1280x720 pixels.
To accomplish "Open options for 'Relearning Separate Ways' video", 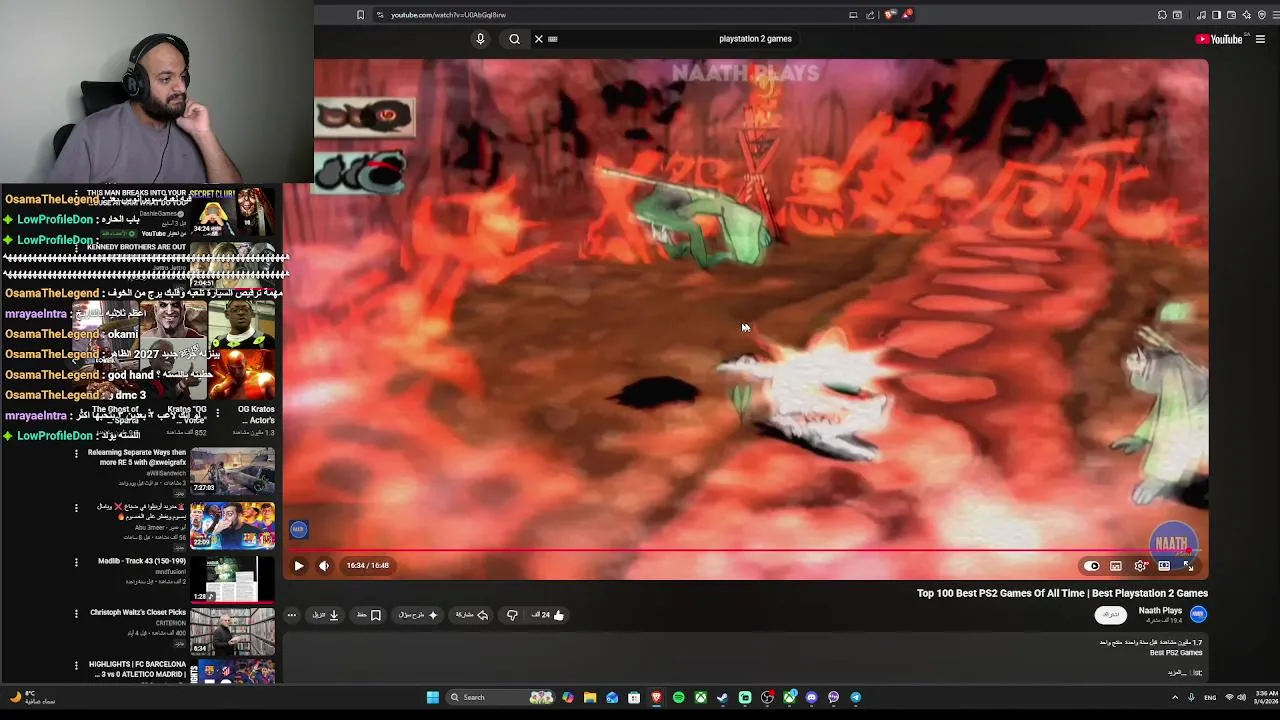I will [x=76, y=453].
